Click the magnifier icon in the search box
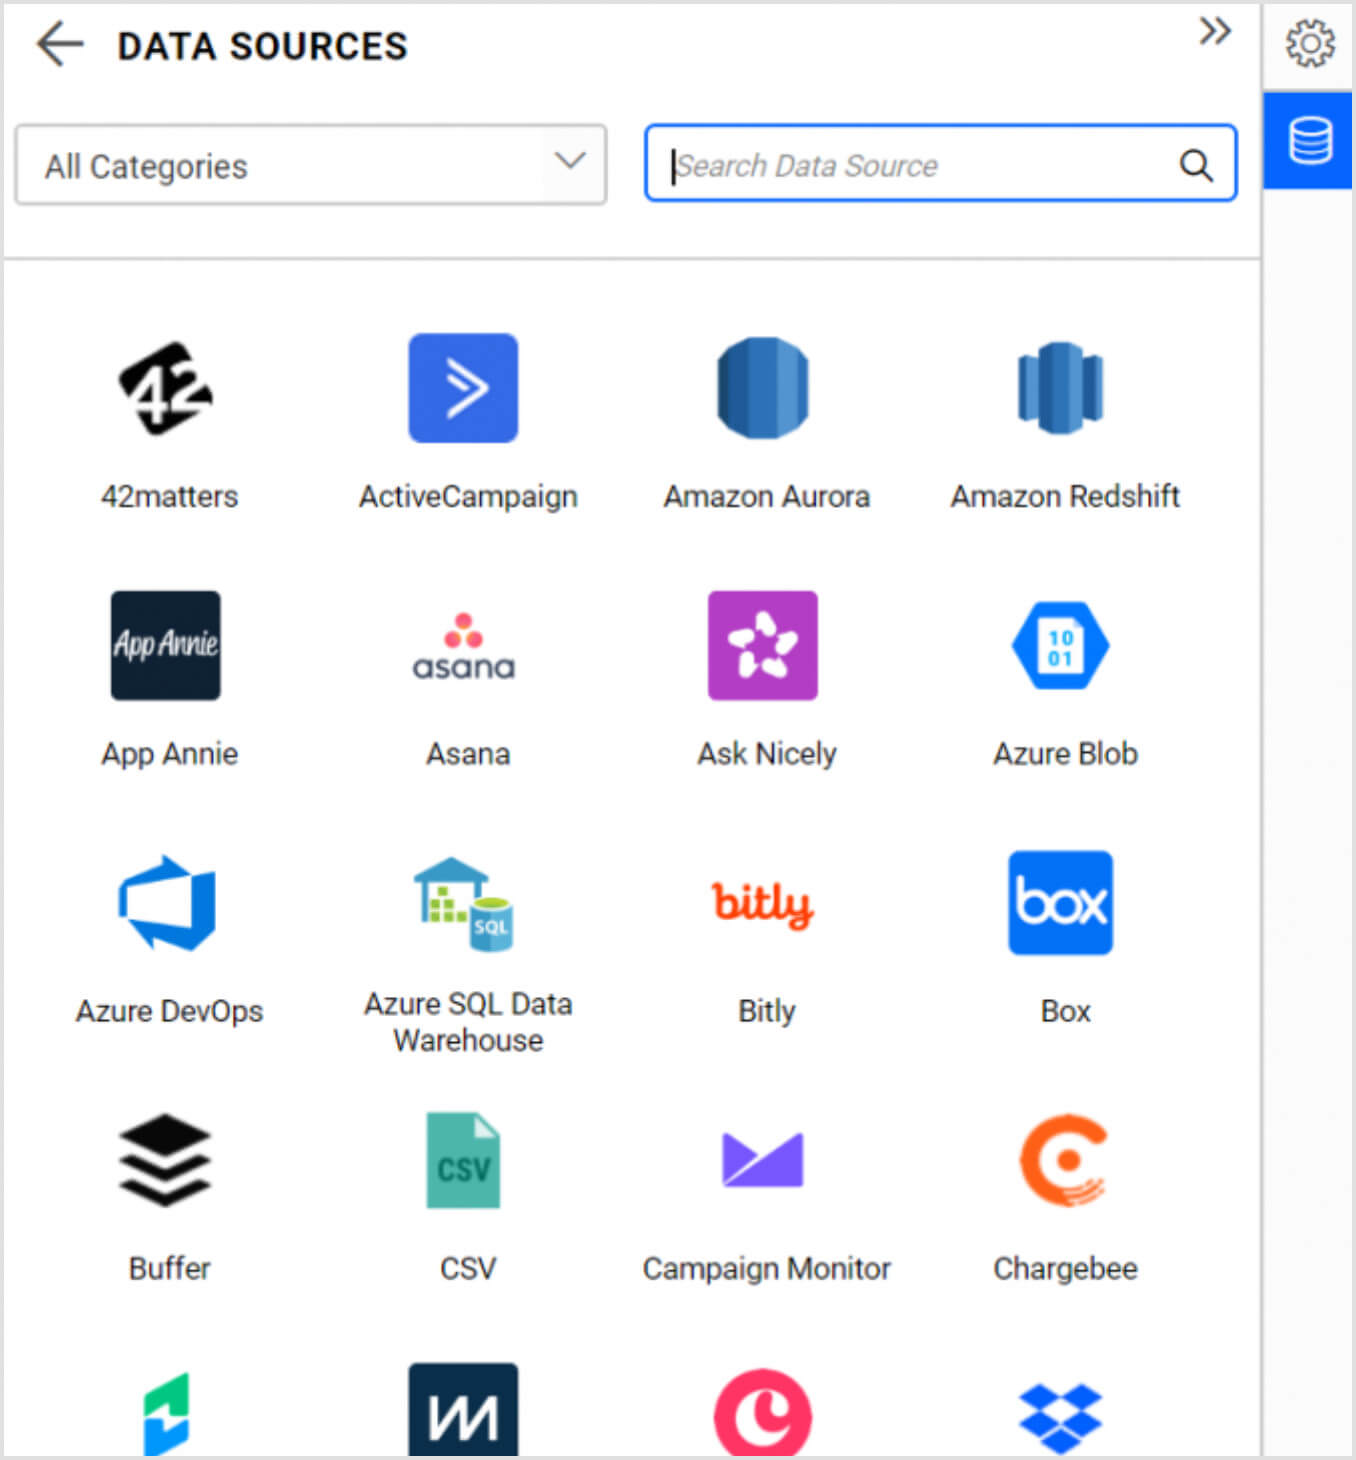Screen dimensions: 1356x1460 click(x=1196, y=165)
